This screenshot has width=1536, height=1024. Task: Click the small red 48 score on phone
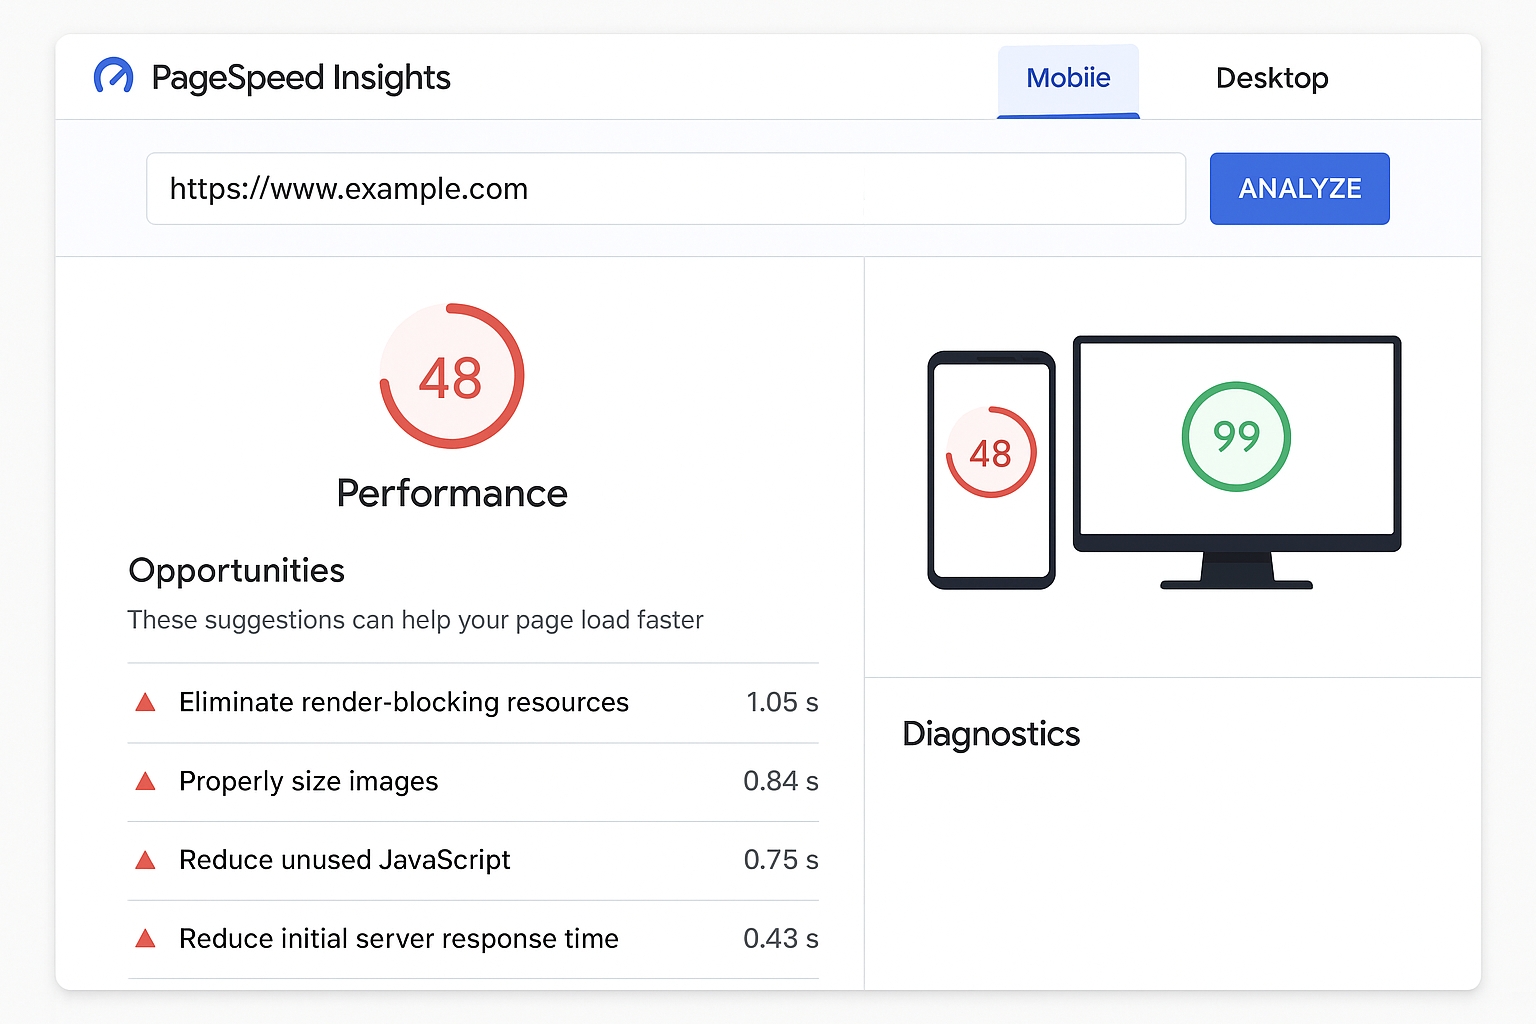(x=990, y=453)
